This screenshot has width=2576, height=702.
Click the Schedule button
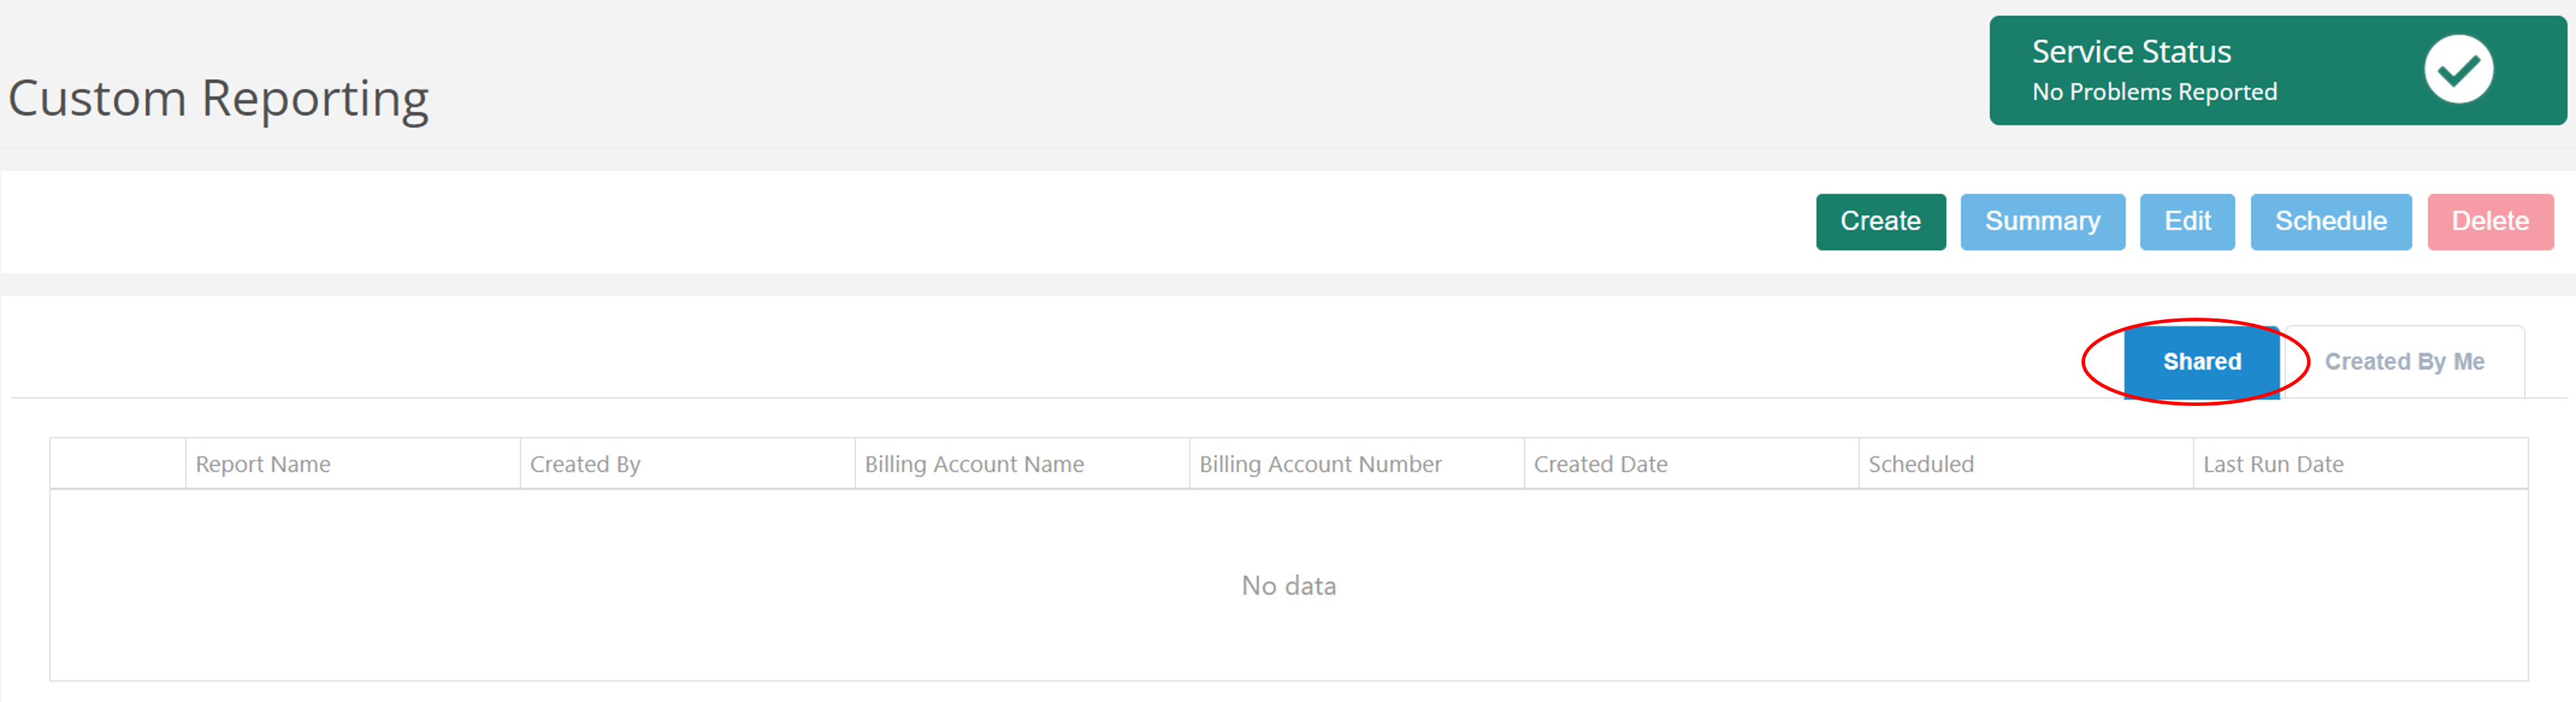tap(2330, 221)
